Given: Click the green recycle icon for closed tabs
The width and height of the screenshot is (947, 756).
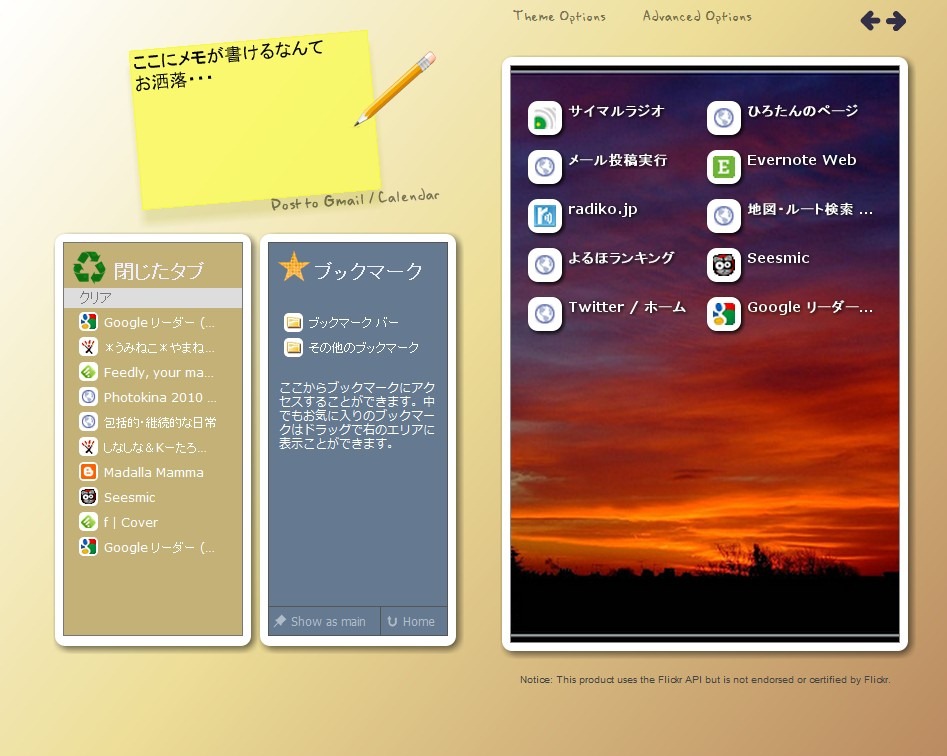Looking at the screenshot, I should click(x=89, y=268).
